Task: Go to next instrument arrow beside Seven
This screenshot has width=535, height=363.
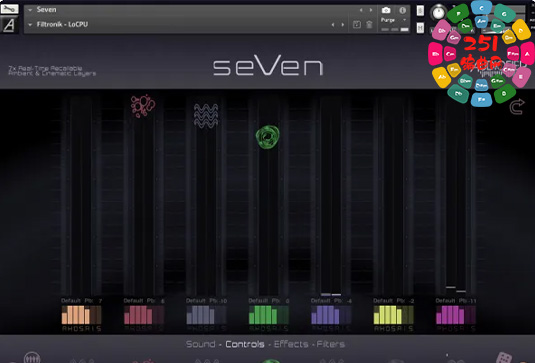Action: pos(371,10)
